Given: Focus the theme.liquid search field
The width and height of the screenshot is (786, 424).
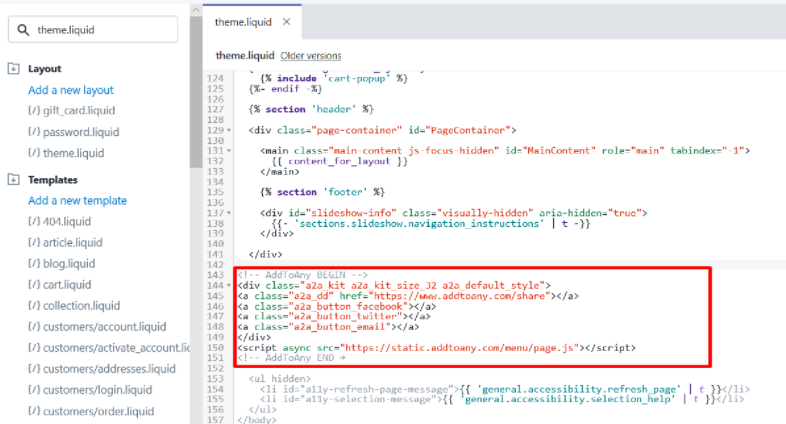Looking at the screenshot, I should (93, 30).
